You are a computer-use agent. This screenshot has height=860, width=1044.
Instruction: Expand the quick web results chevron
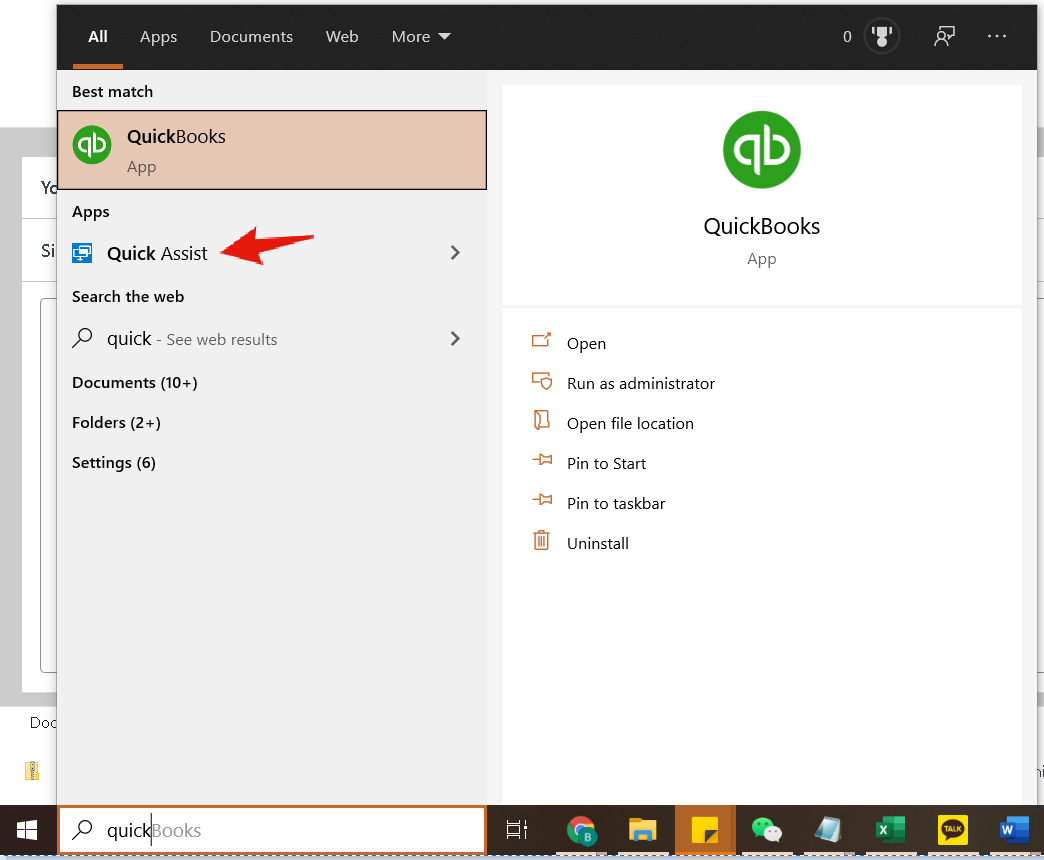(455, 339)
